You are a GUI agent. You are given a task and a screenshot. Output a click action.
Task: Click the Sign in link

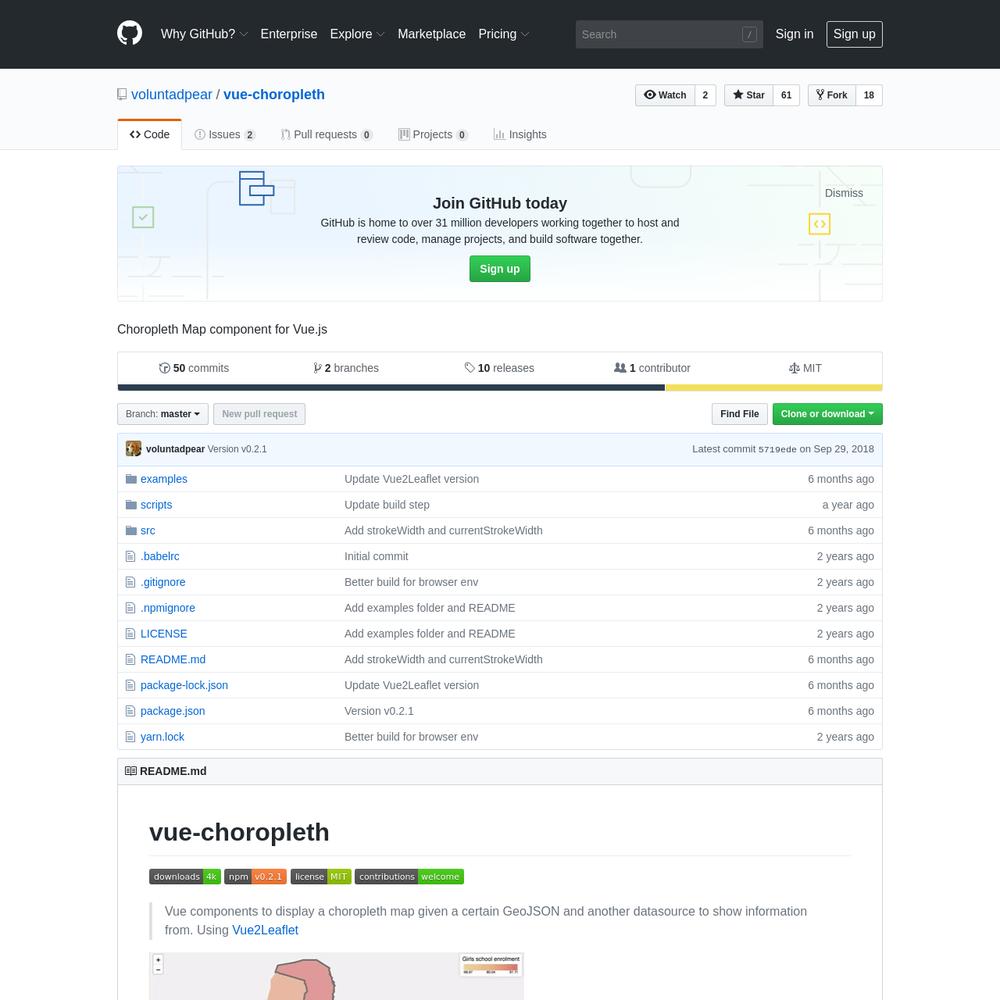794,34
